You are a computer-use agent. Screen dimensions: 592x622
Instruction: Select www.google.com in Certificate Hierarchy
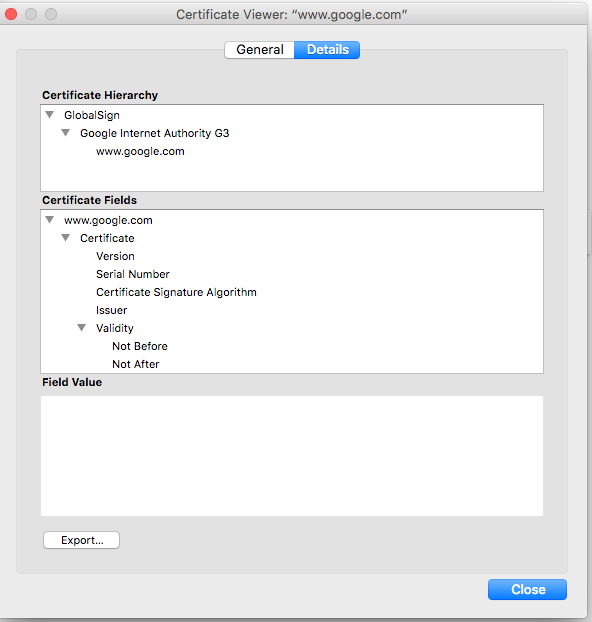(140, 152)
